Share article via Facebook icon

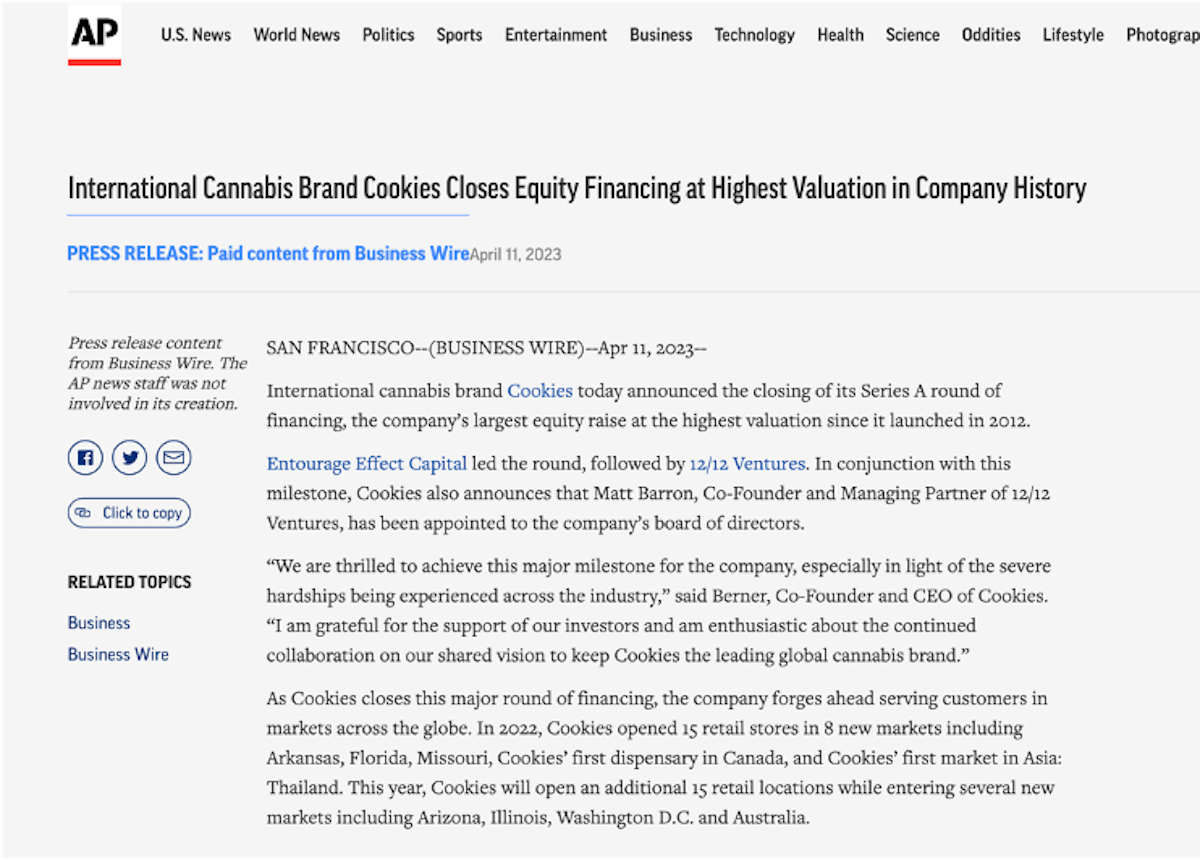(86, 458)
